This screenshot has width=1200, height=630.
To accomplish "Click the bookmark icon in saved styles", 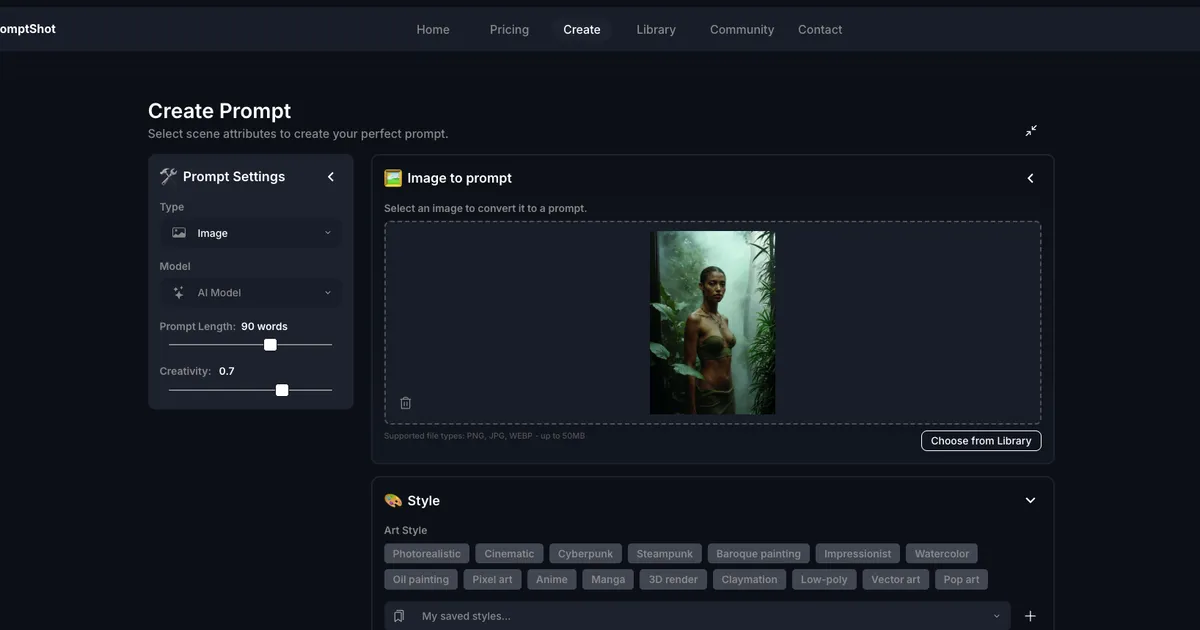I will [x=399, y=616].
